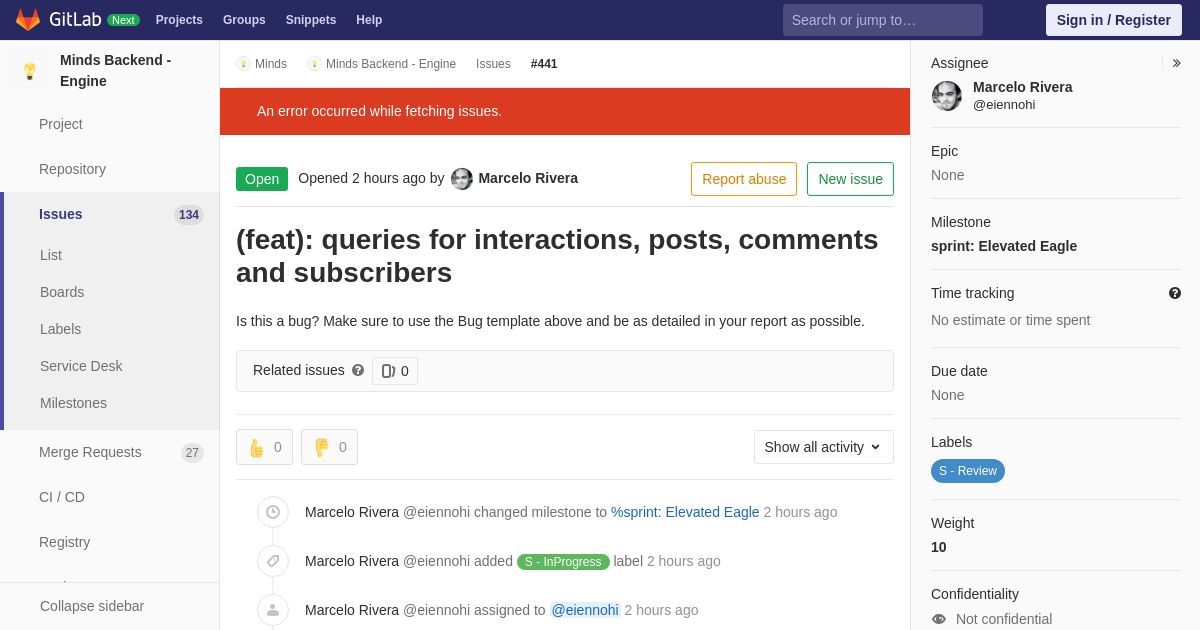The width and height of the screenshot is (1200, 630).
Task: Click the Minds Backend lightbulb project avatar
Action: [30, 71]
